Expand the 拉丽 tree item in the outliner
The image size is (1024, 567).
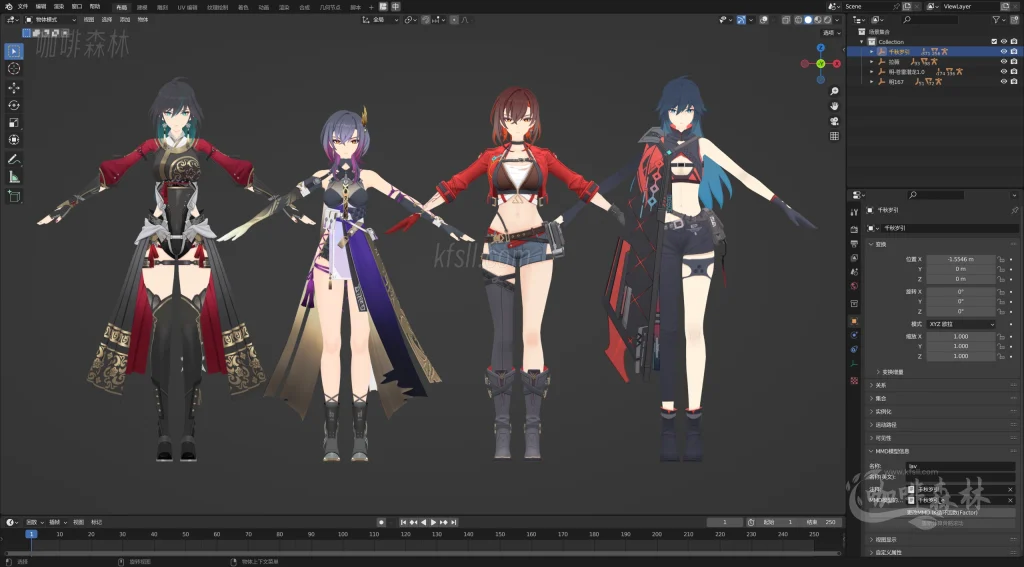coord(871,61)
